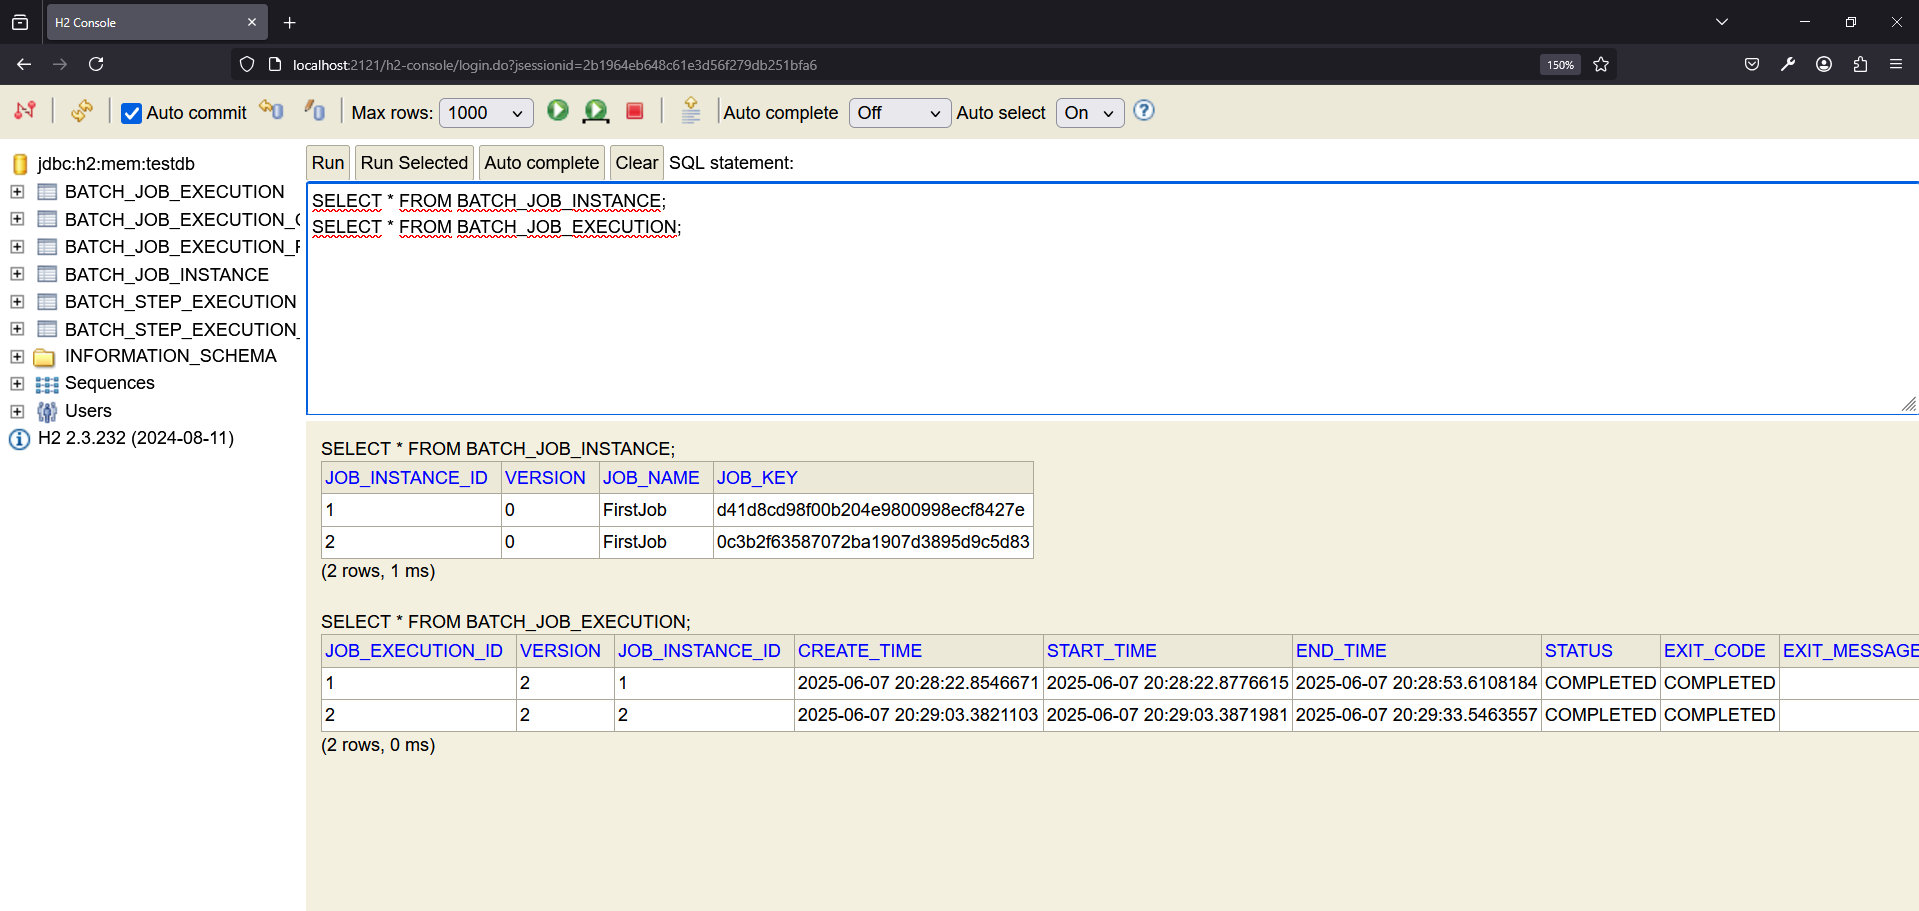Click the bookmark star icon
The height and width of the screenshot is (911, 1919).
[1601, 64]
